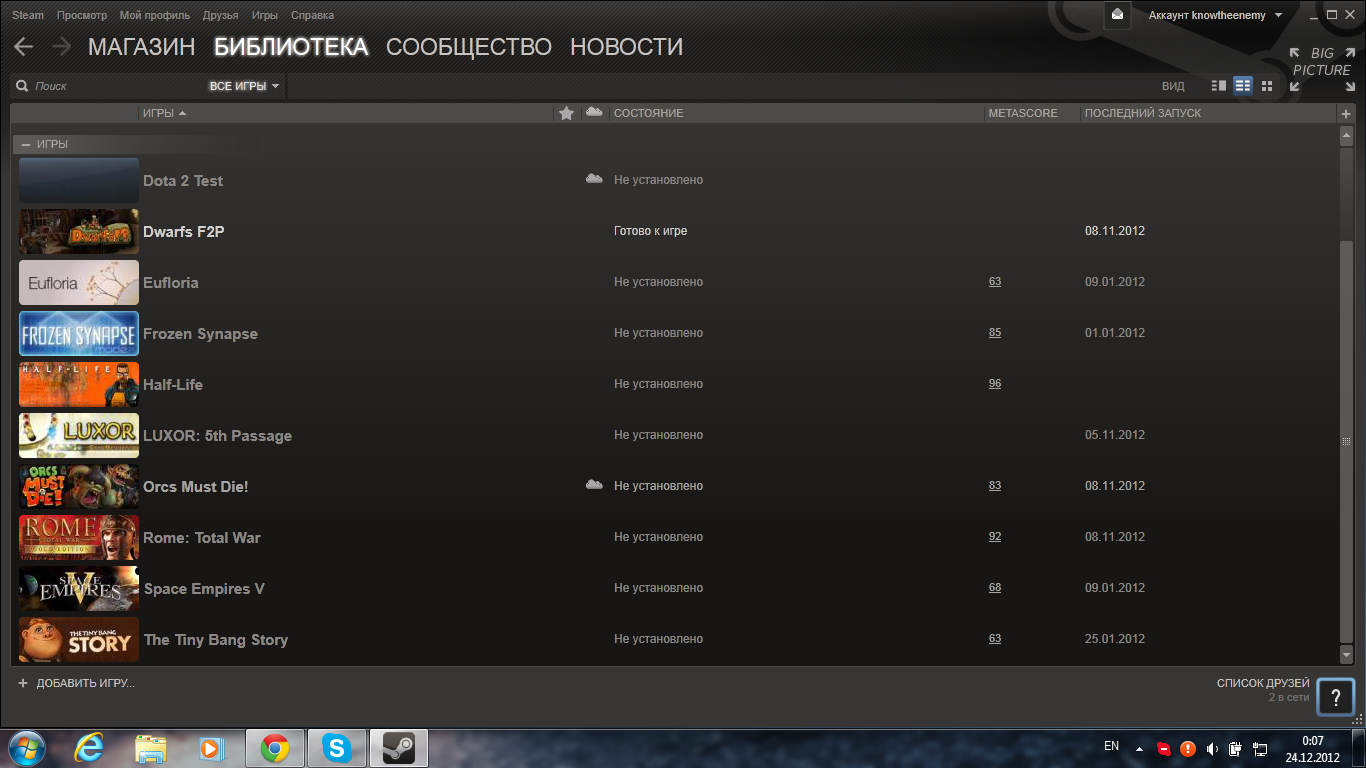
Task: Go to the СООБЩЕСТВО tab
Action: click(468, 46)
